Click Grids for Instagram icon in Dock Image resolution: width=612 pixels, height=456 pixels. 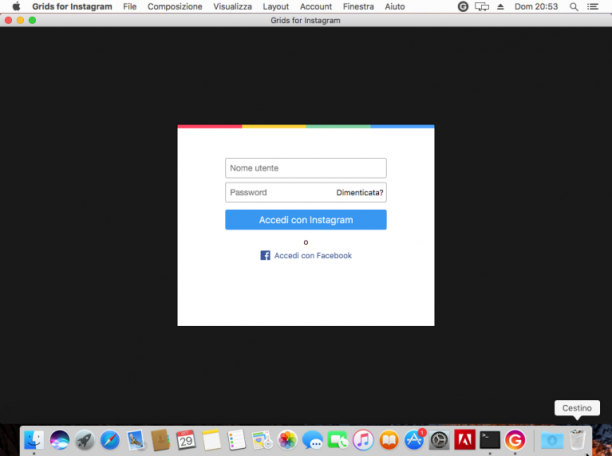515,440
